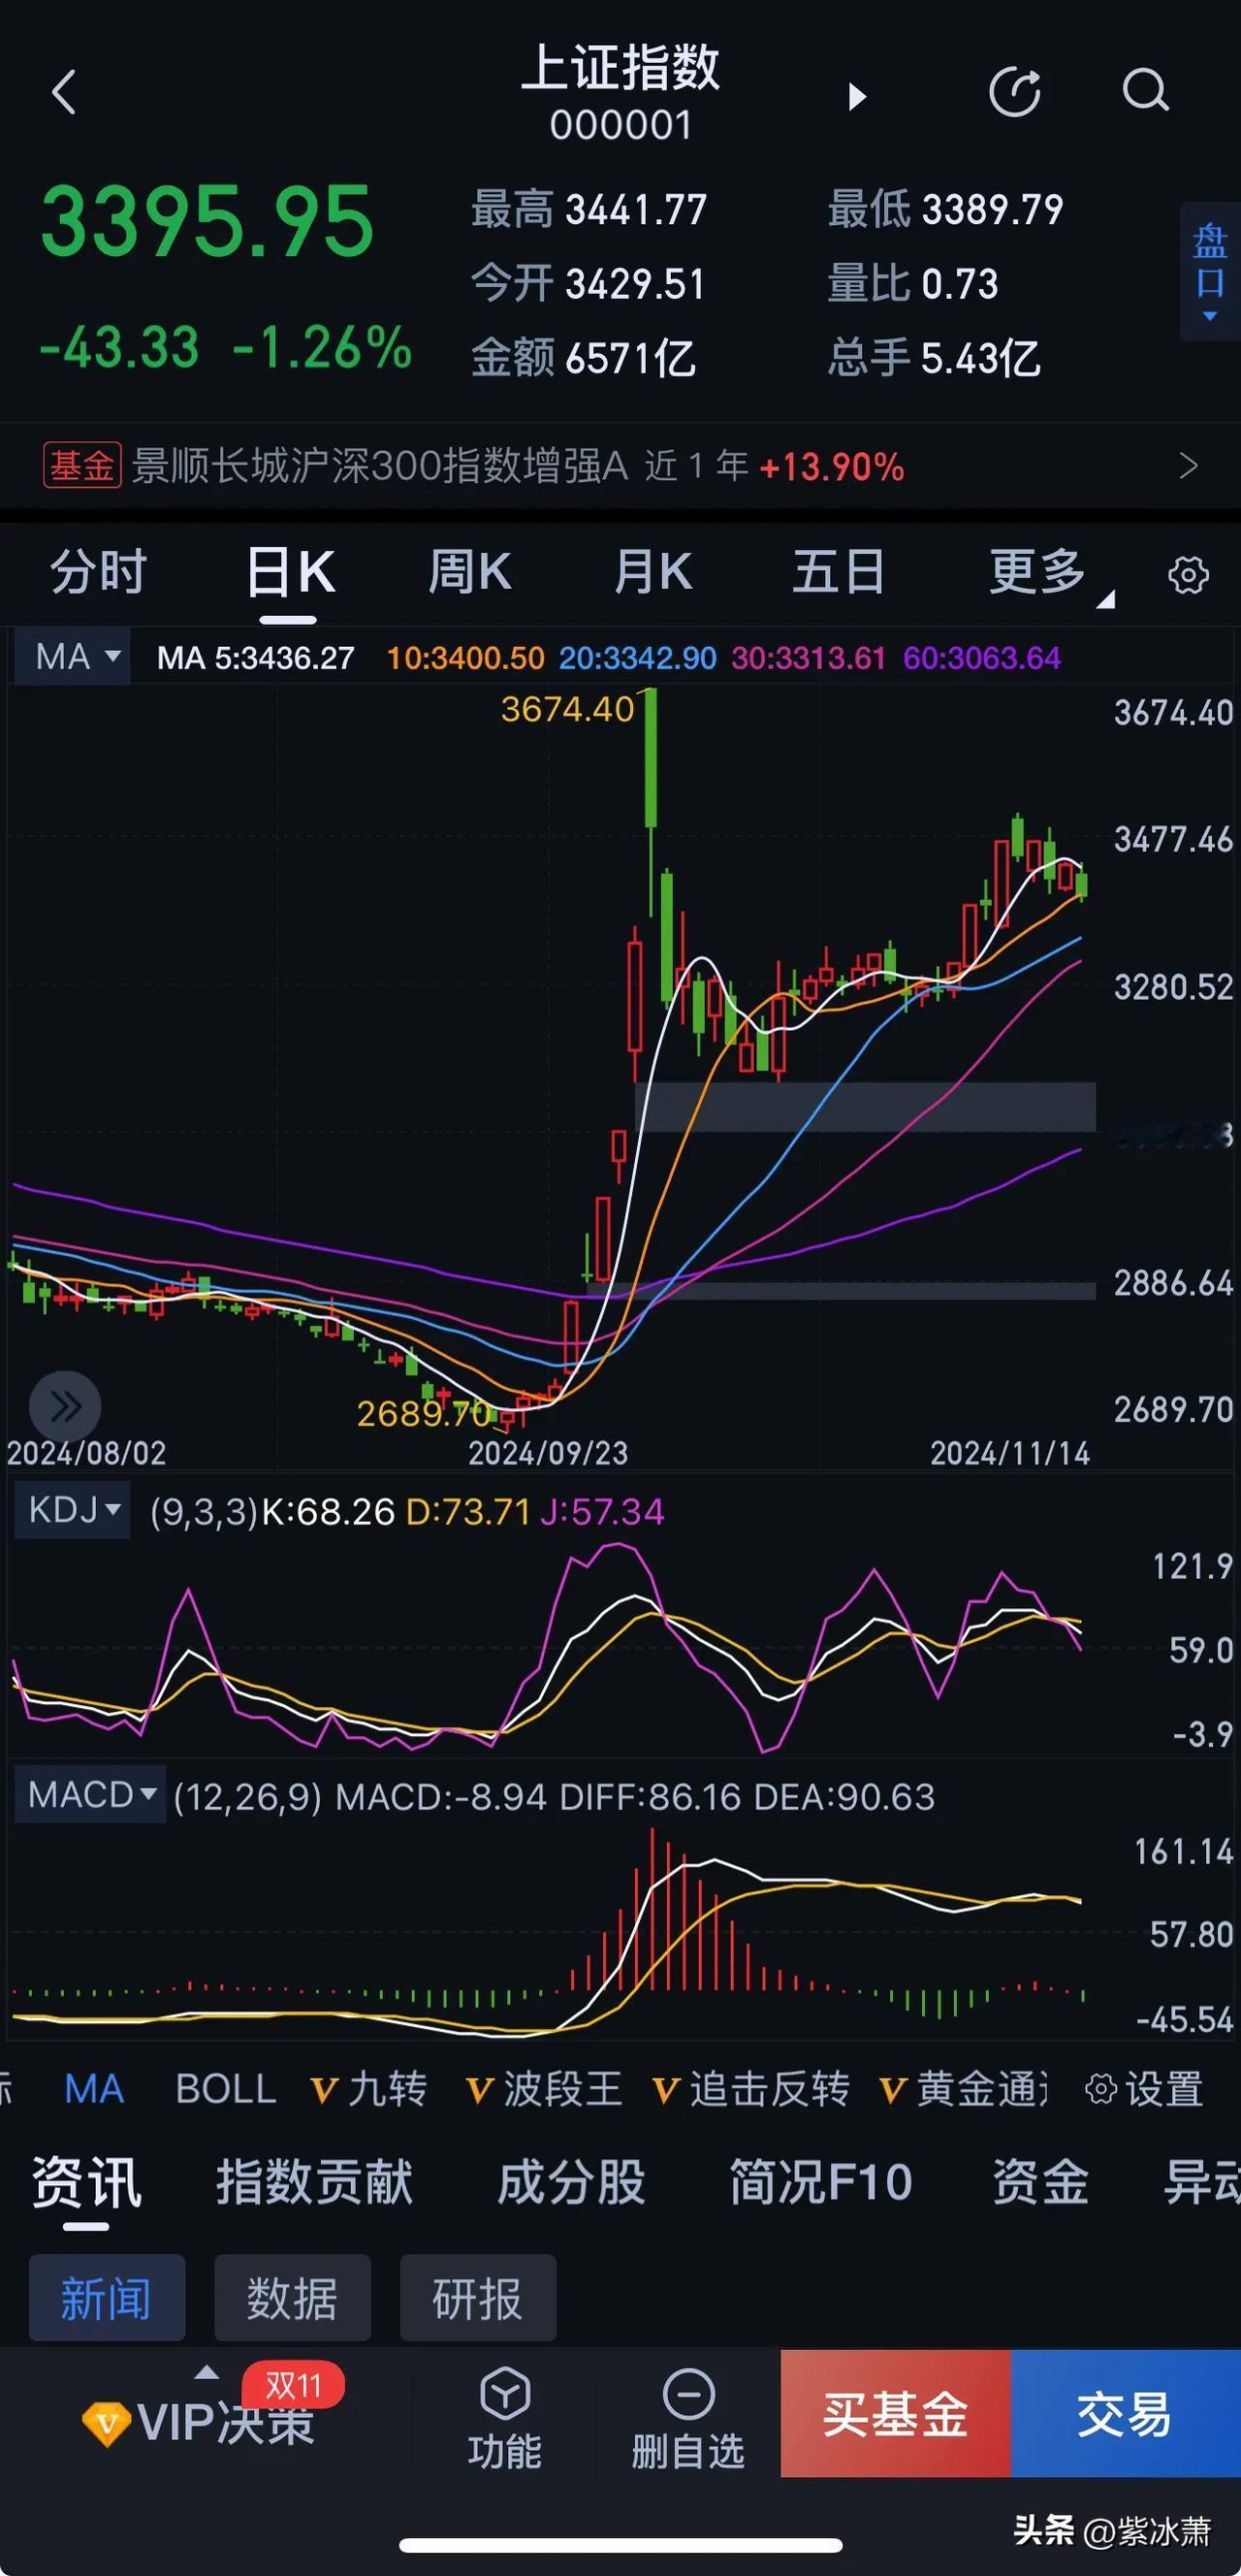Viewport: 1241px width, 2576px height.
Task: Switch to 周K chart tab
Action: point(469,572)
